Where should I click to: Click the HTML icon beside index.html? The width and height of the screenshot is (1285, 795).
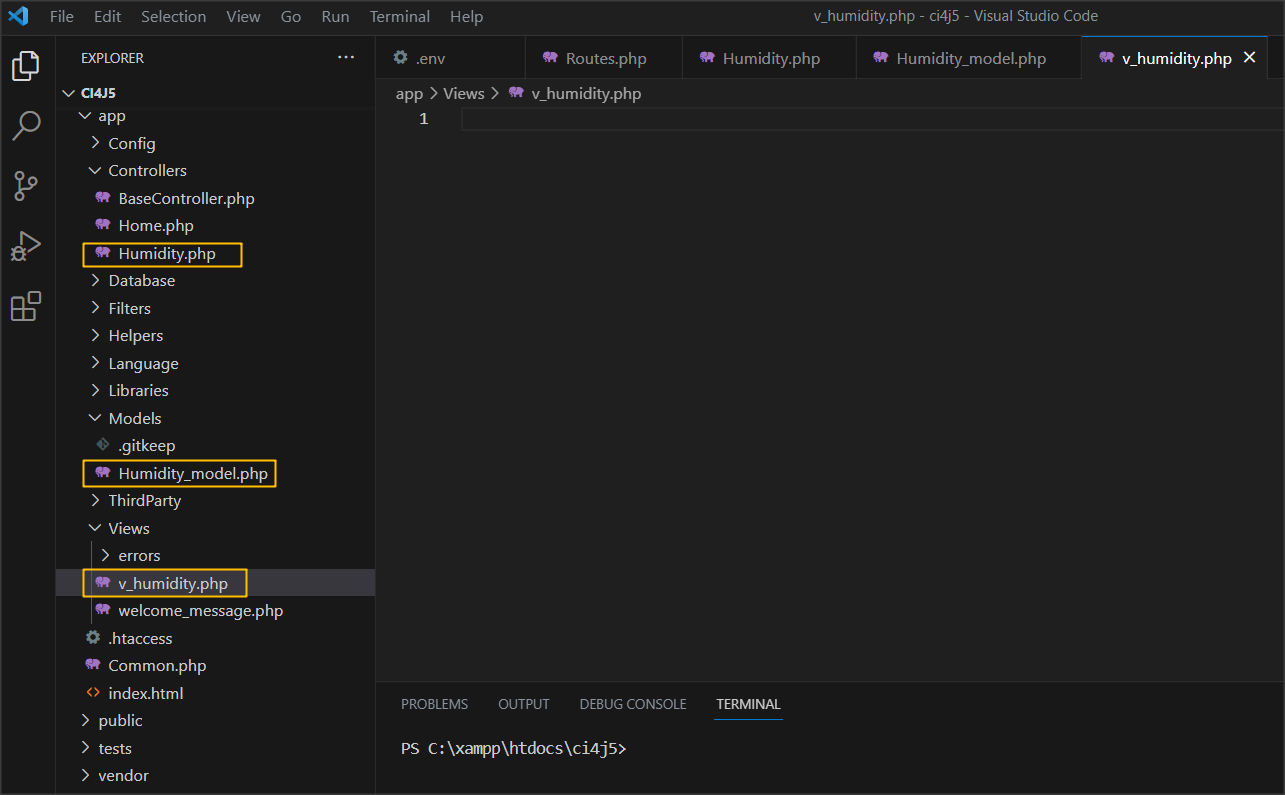(x=93, y=693)
